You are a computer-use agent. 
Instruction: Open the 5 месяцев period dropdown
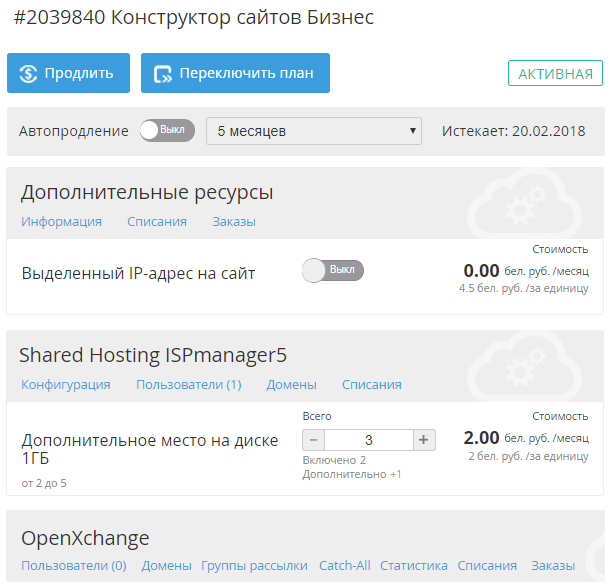coord(314,131)
